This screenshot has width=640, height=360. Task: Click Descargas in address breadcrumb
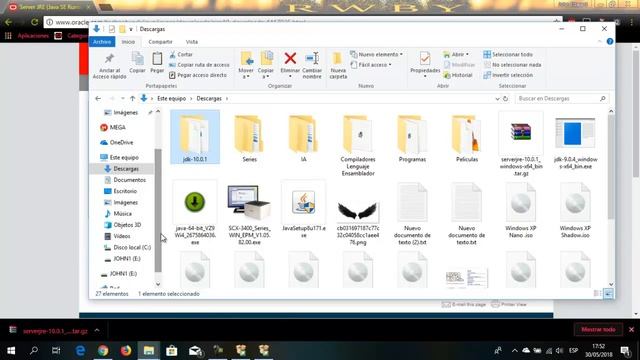[209, 99]
